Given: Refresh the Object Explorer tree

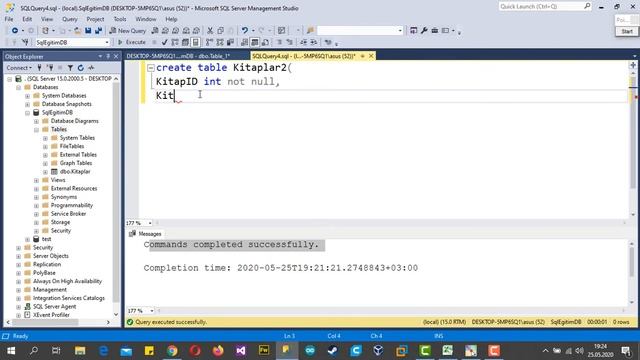Looking at the screenshot, I should [80, 68].
